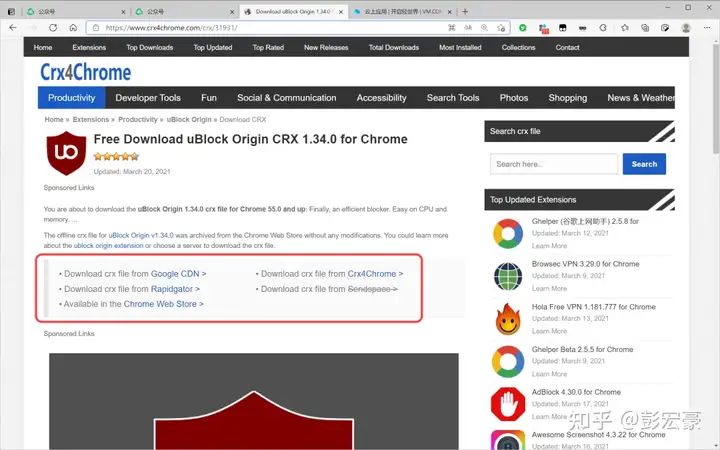Download crx file from Google CDN

pyautogui.click(x=178, y=274)
